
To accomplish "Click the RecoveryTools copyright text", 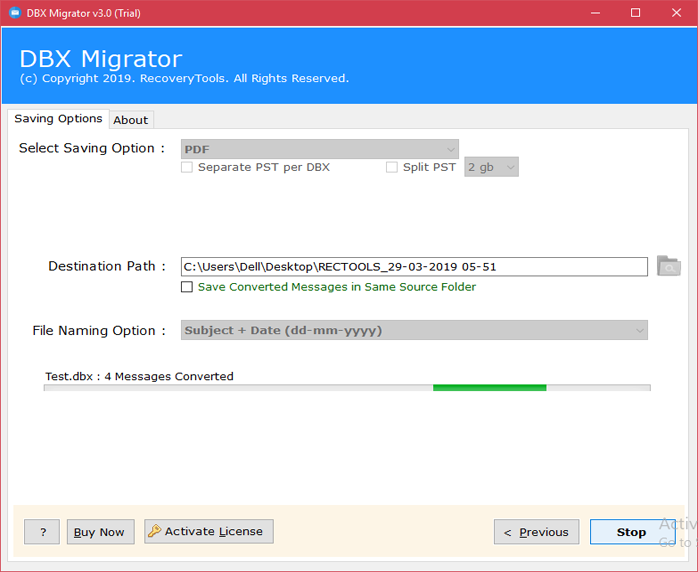I will (x=184, y=78).
